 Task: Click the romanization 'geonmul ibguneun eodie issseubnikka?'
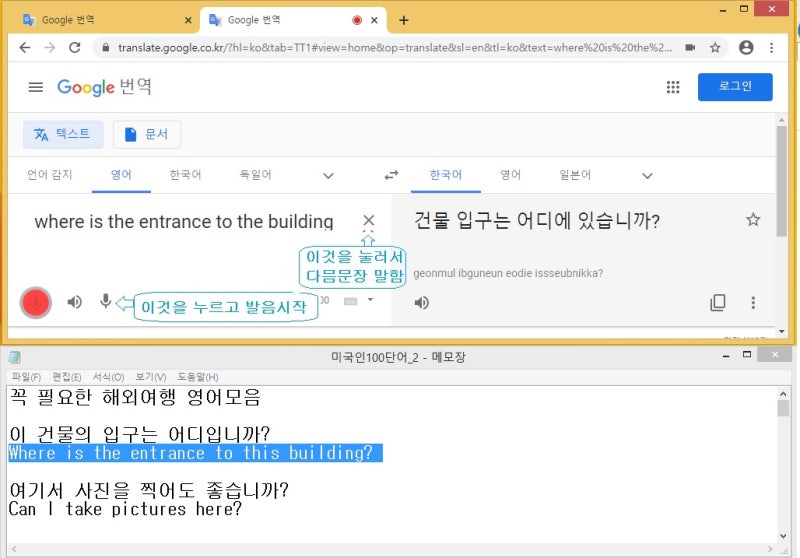coord(508,273)
